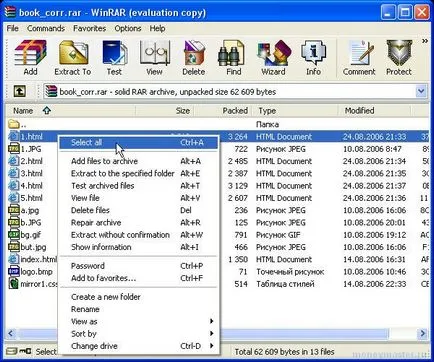Choose Test archived files

tap(138, 186)
